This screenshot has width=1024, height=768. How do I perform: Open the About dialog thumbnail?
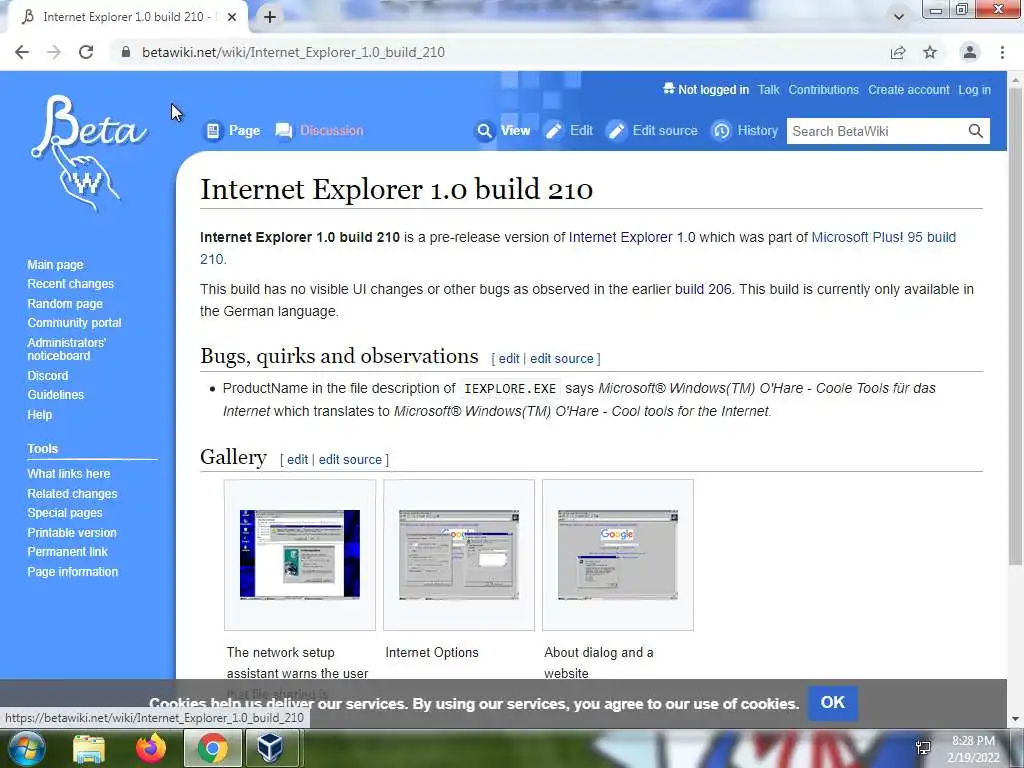tap(618, 554)
